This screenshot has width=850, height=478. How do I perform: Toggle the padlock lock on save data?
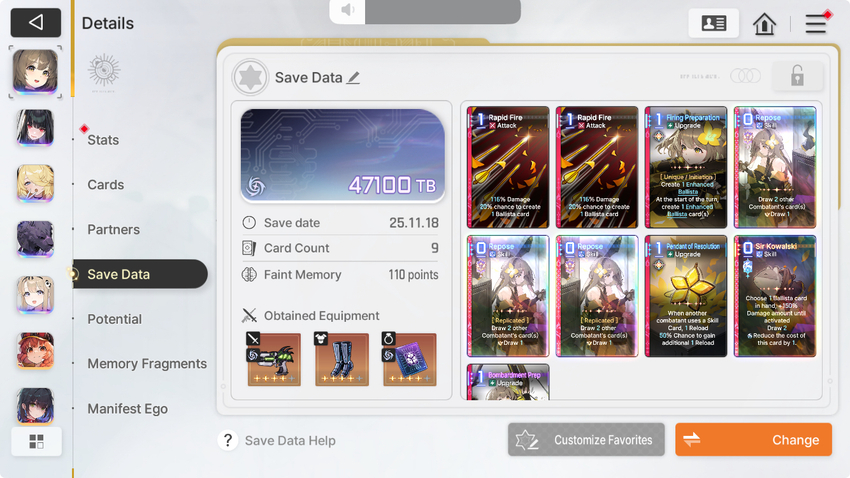point(797,76)
